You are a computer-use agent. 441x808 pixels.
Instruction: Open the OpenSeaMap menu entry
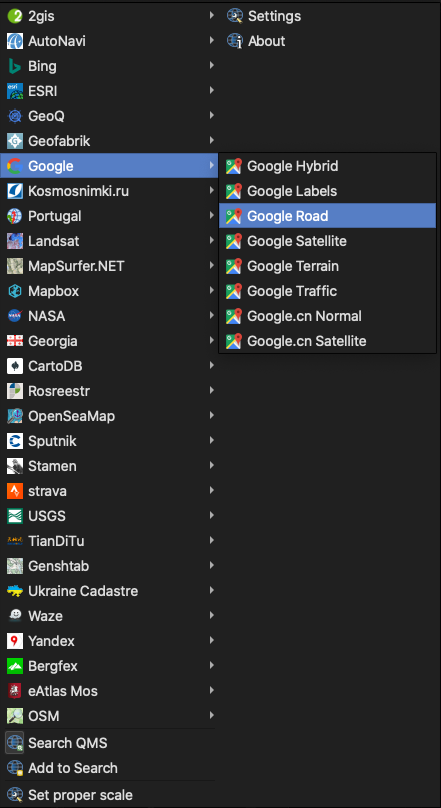click(x=109, y=416)
